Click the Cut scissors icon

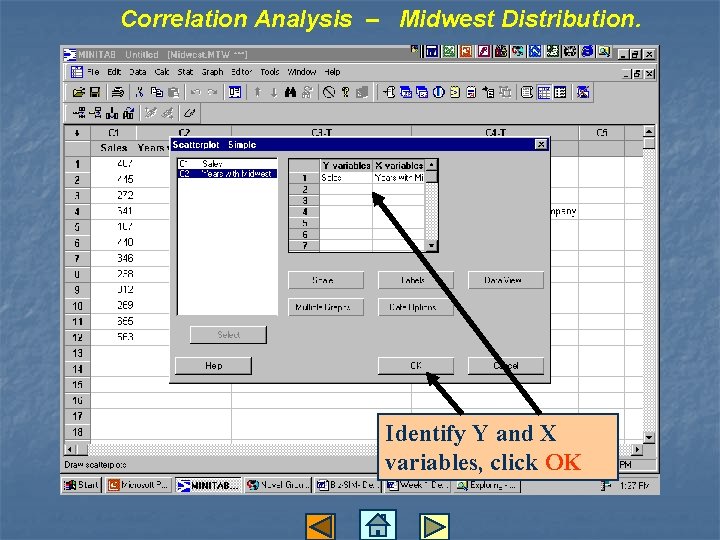[140, 92]
